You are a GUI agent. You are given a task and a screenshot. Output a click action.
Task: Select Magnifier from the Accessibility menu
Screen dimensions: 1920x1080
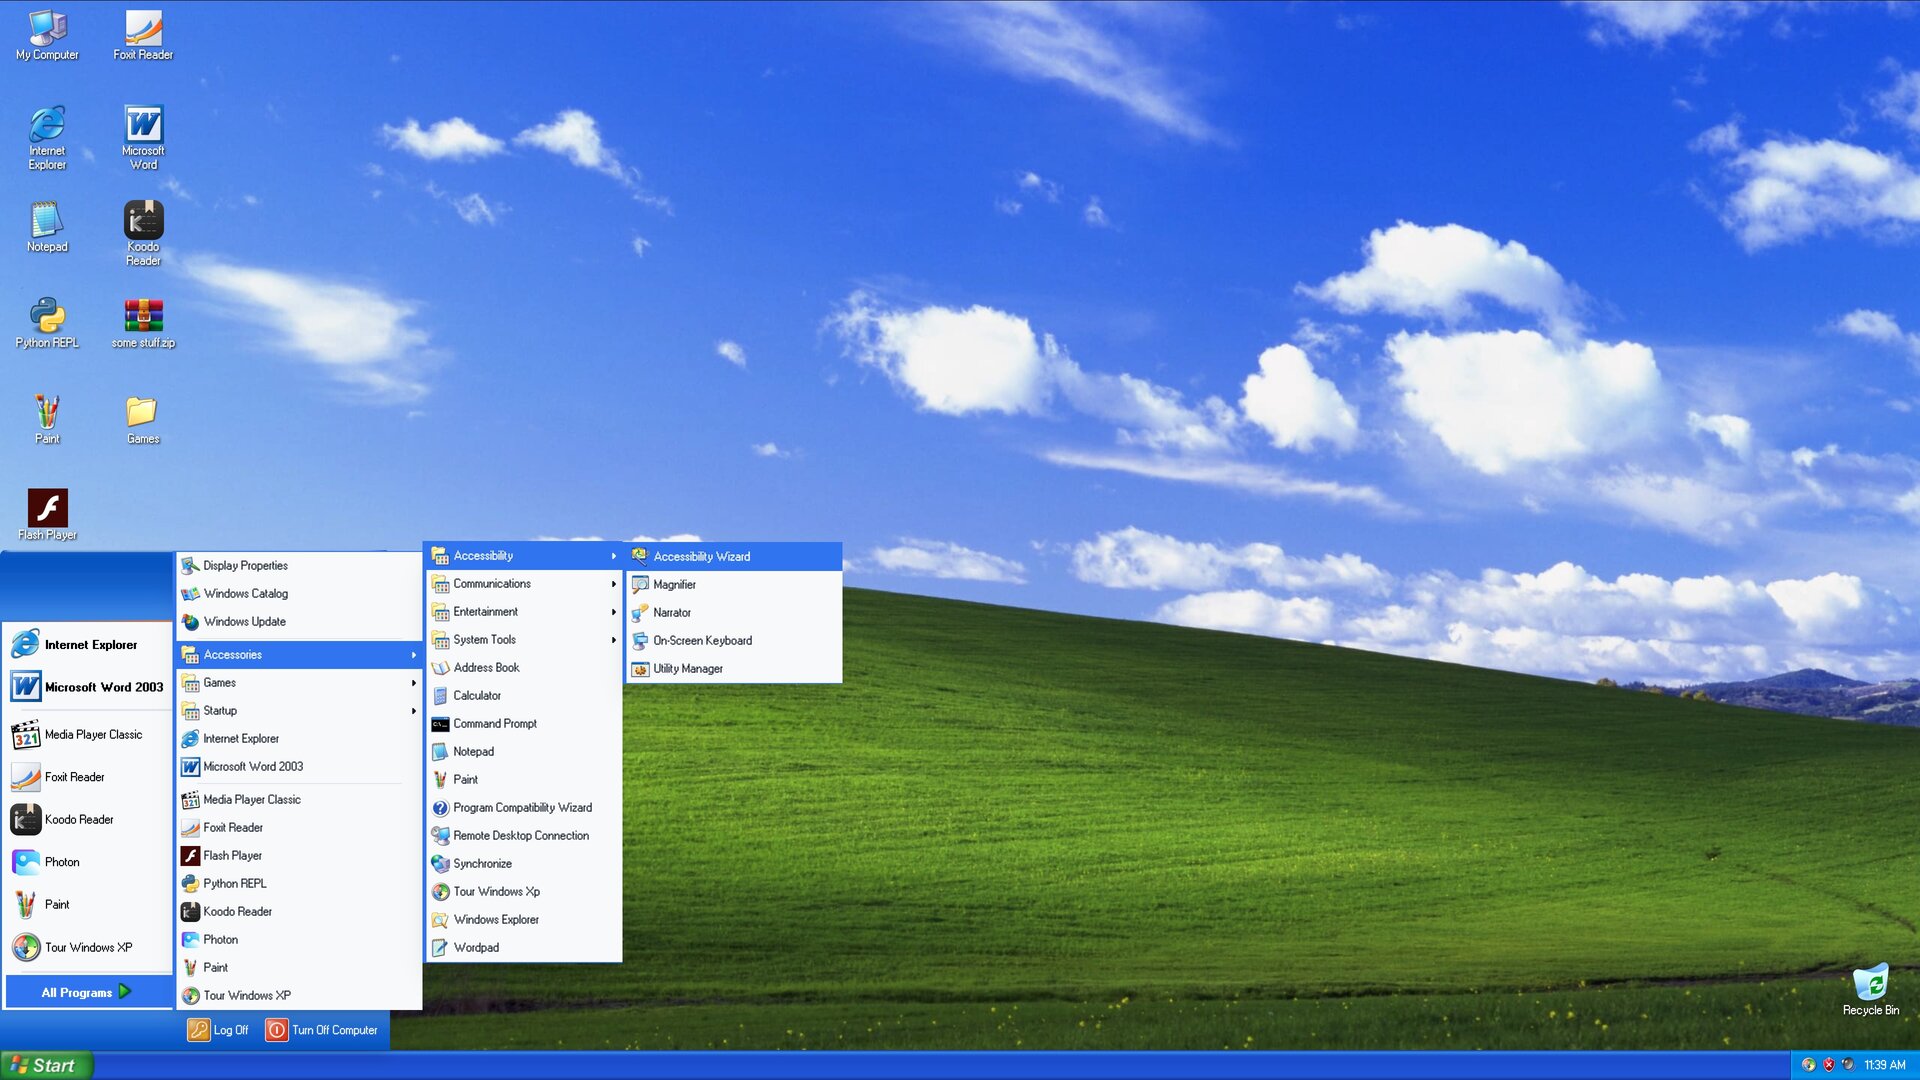(674, 585)
